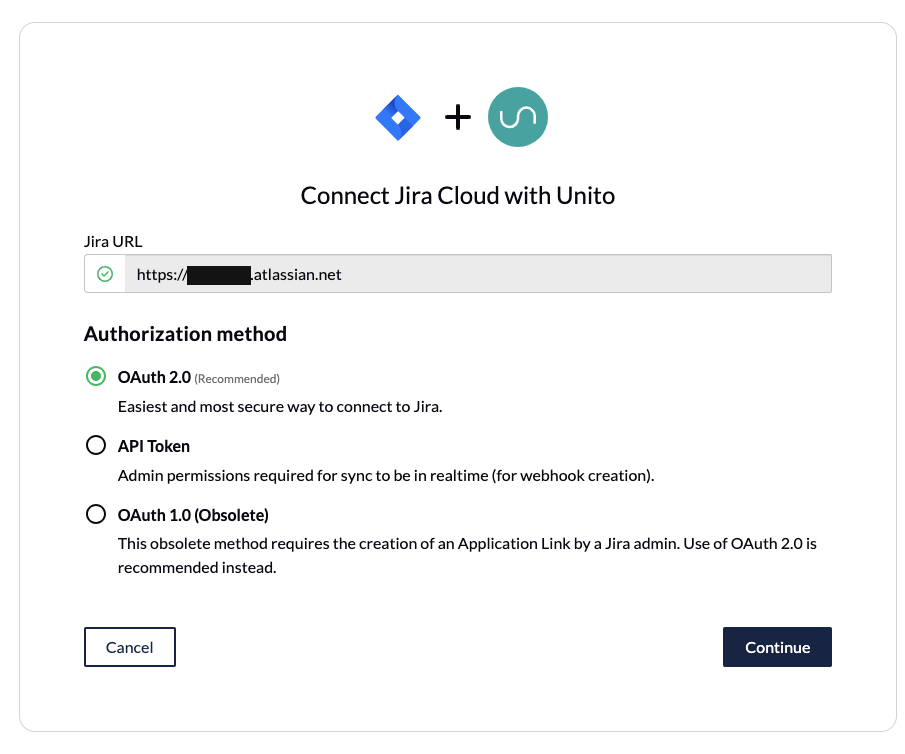Click Cancel to abort the connection
The height and width of the screenshot is (754, 905).
(129, 647)
